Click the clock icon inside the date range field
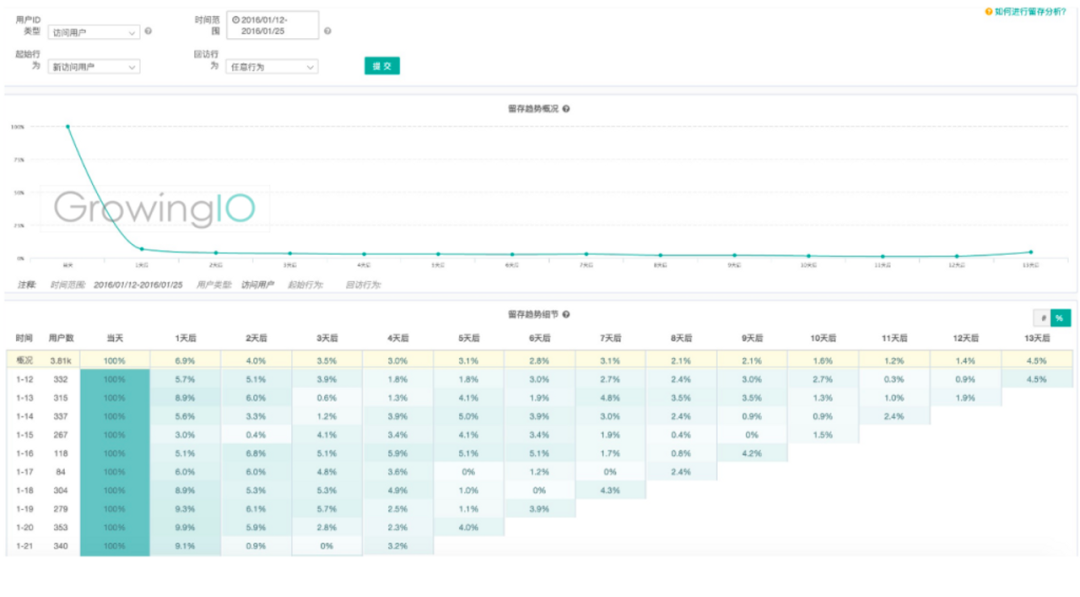1080x597 pixels. [236, 20]
